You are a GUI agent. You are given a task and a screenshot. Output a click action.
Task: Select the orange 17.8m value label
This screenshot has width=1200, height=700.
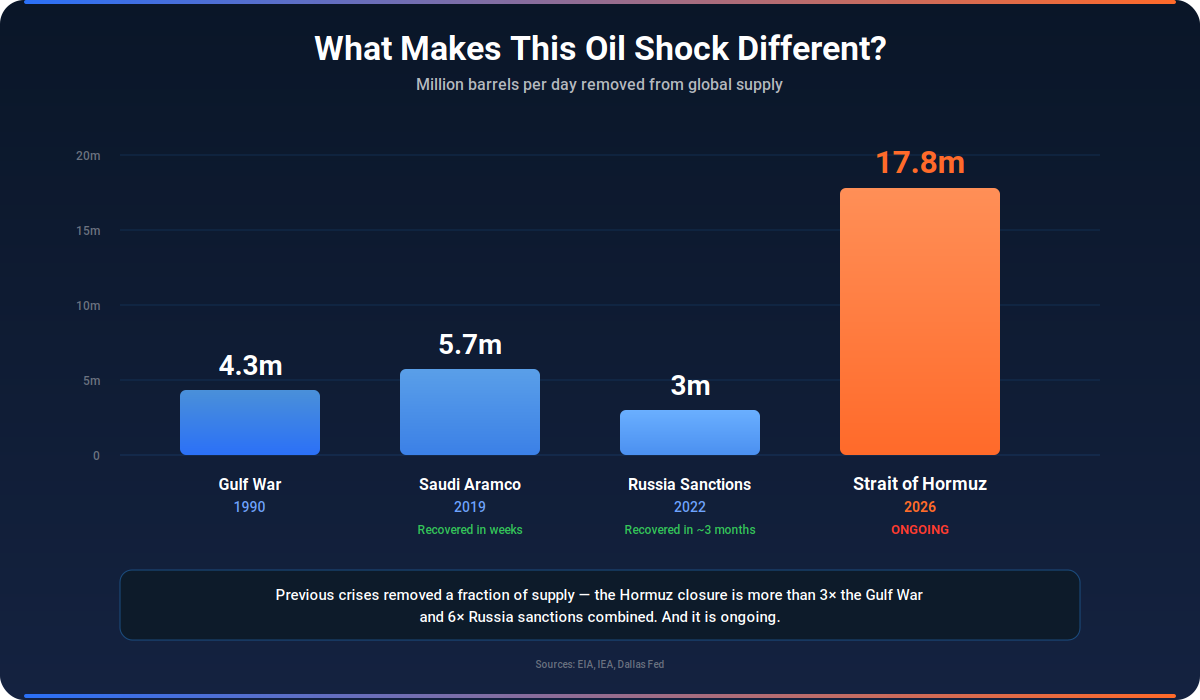coord(920,162)
